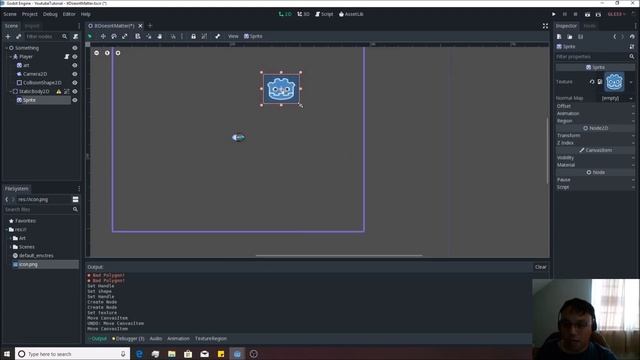Image resolution: width=640 pixels, height=360 pixels.
Task: Open the Debug menu
Action: click(50, 14)
